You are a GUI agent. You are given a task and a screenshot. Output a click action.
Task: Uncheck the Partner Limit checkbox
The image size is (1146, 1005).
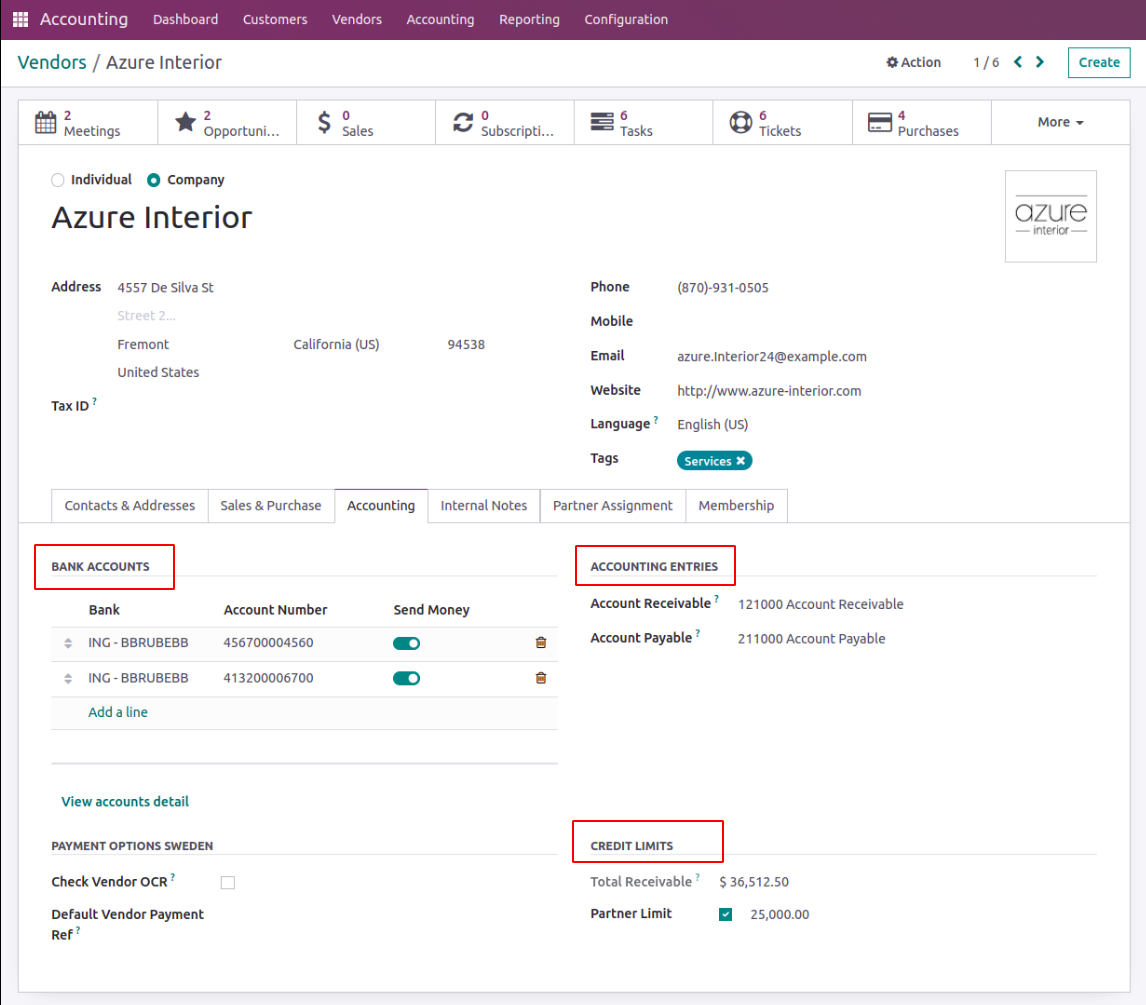point(726,914)
